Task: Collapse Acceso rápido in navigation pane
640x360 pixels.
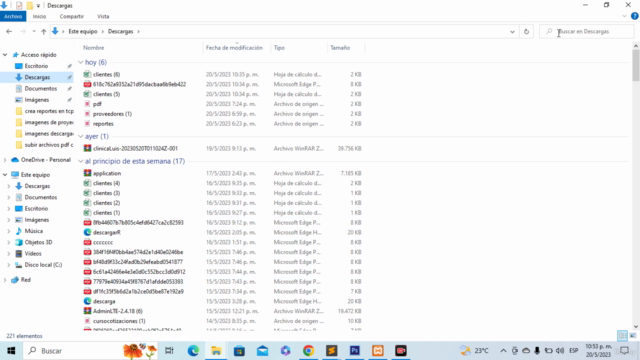Action: click(x=5, y=55)
